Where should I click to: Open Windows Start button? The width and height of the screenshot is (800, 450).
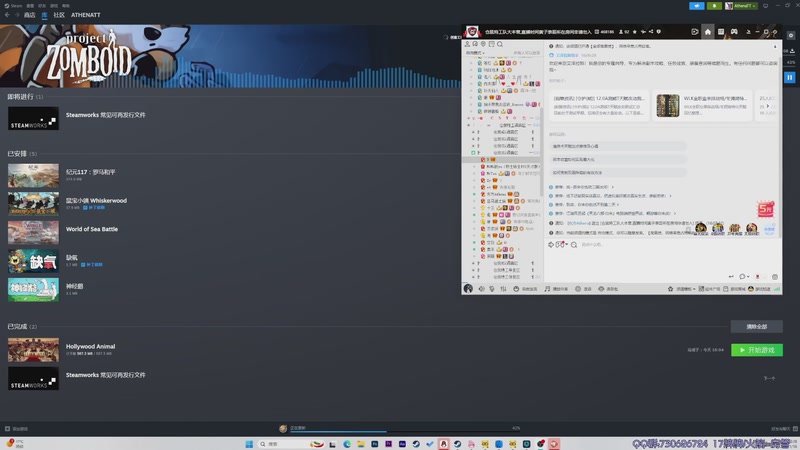249,444
